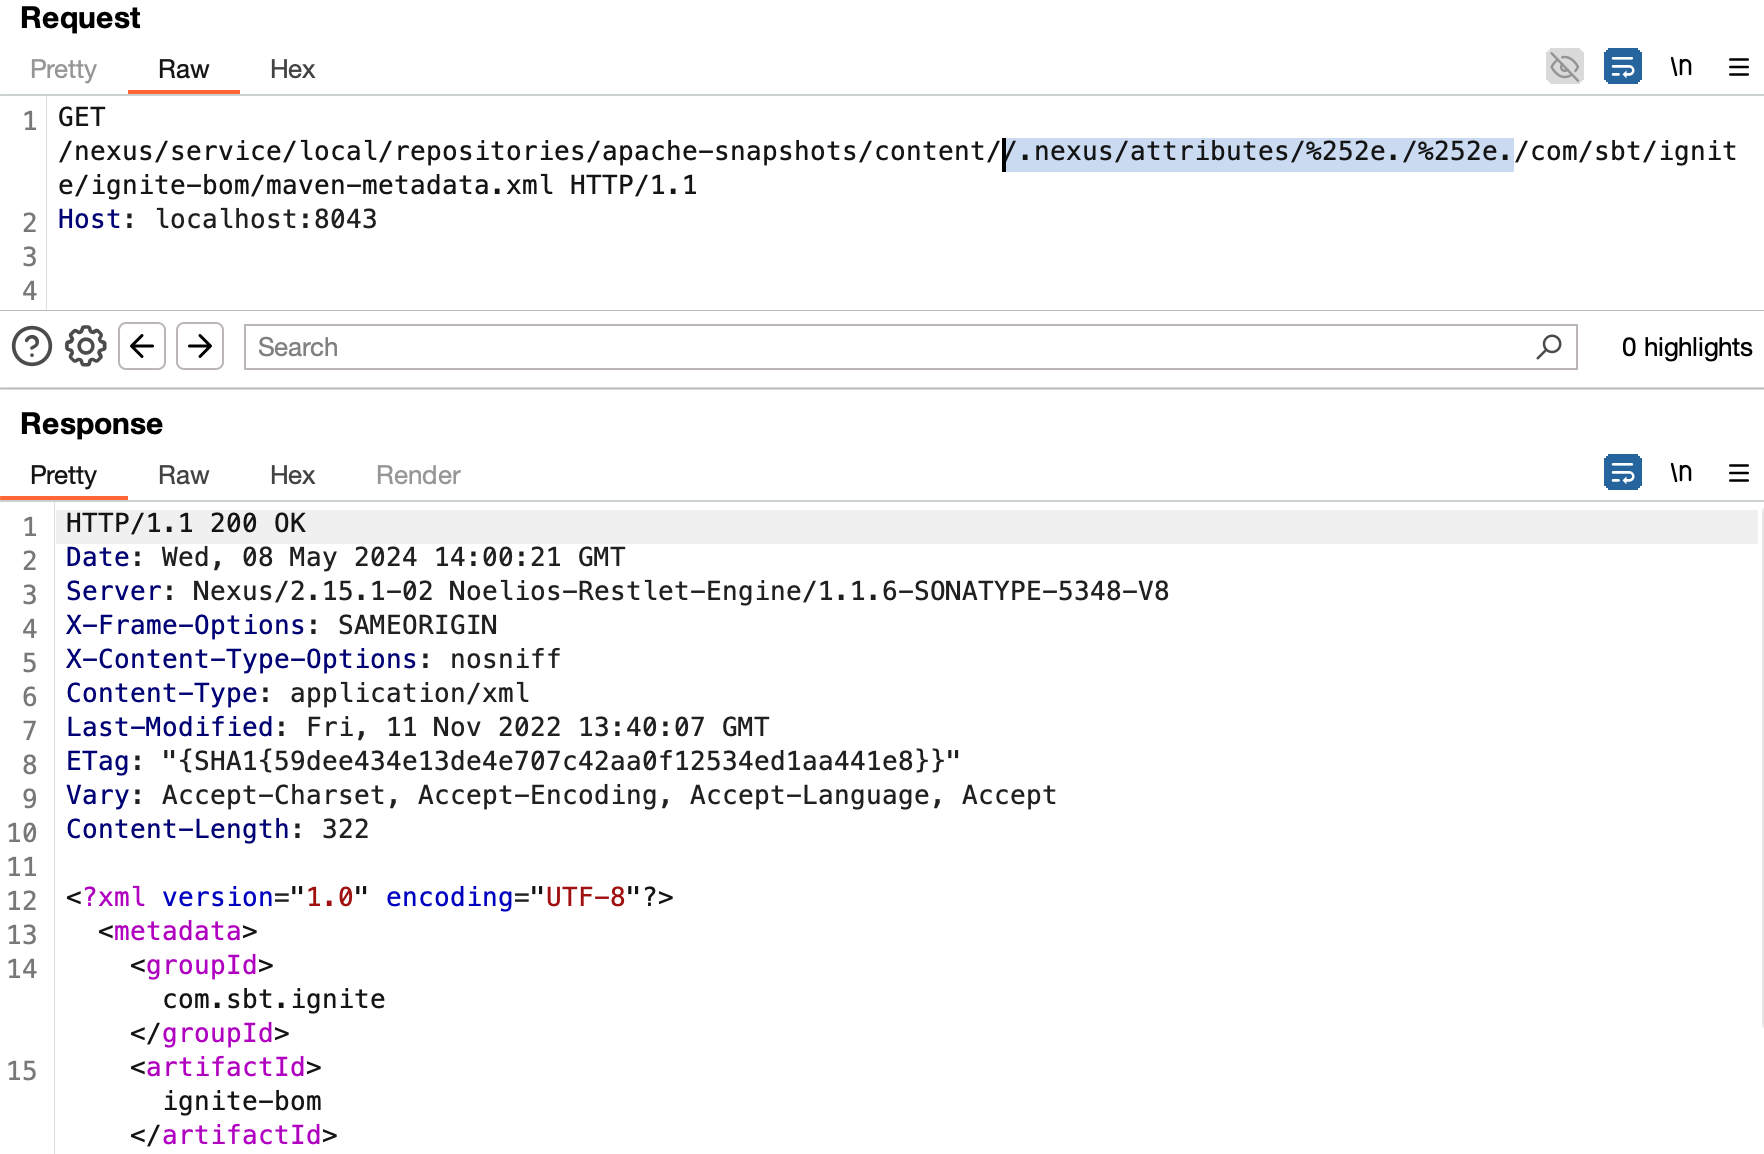Click the maven-metadata.xml HTTP/1.1 request text
The width and height of the screenshot is (1764, 1154).
(482, 185)
